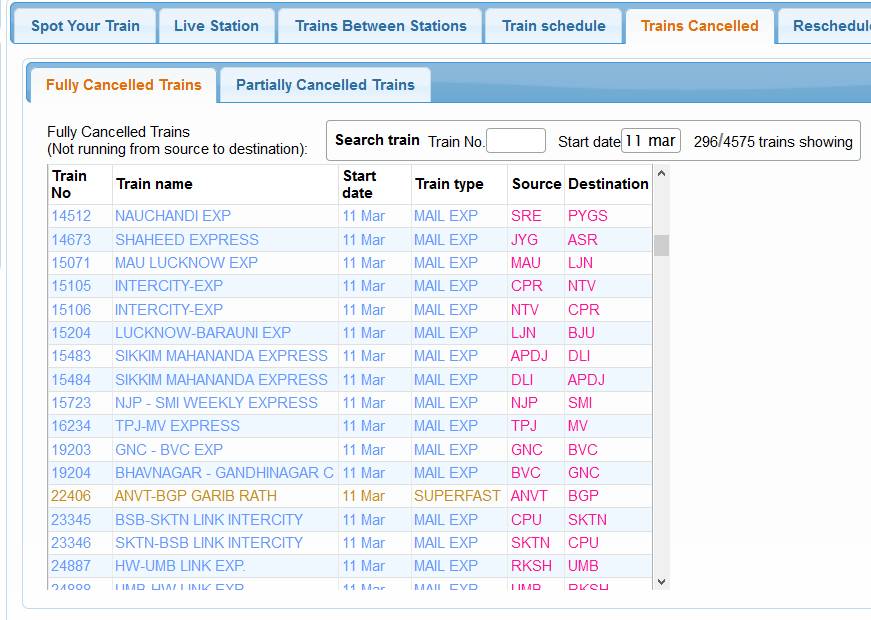Select SKTN-BSB LINK INTERCITY train
The image size is (871, 620).
(209, 543)
